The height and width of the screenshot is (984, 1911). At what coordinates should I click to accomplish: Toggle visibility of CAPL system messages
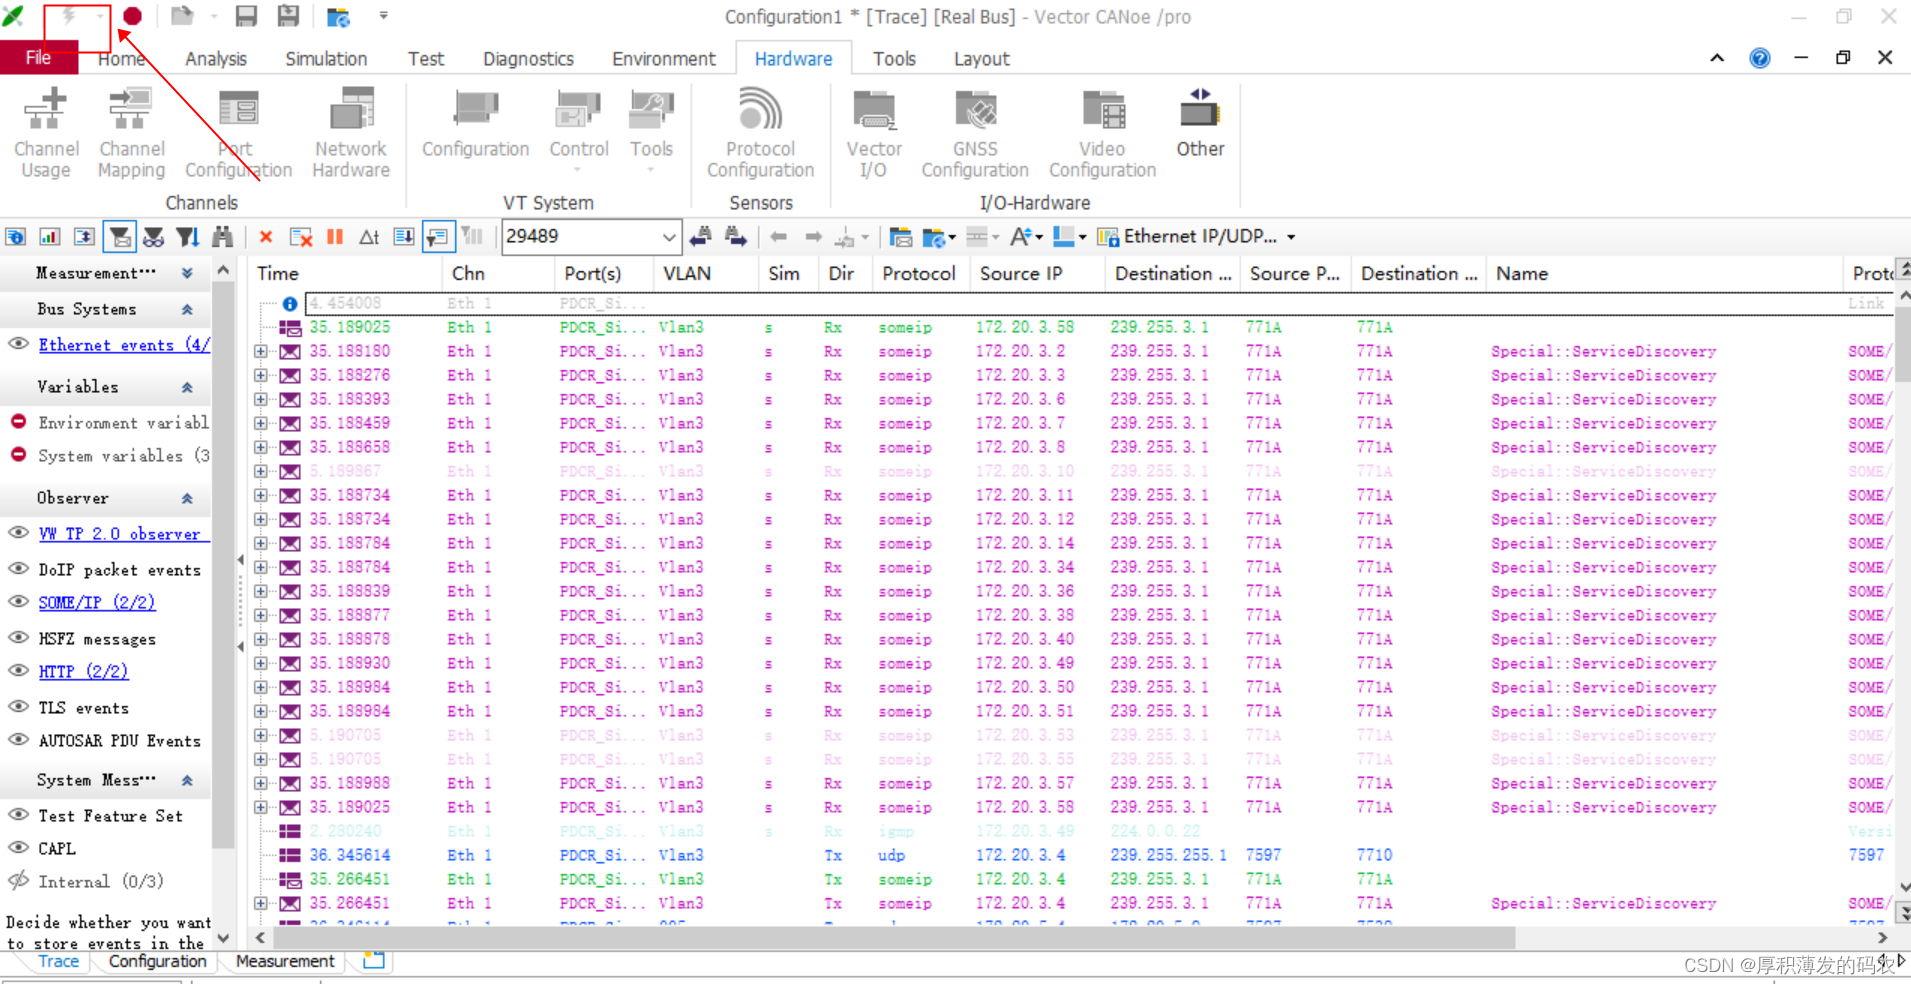click(x=18, y=848)
